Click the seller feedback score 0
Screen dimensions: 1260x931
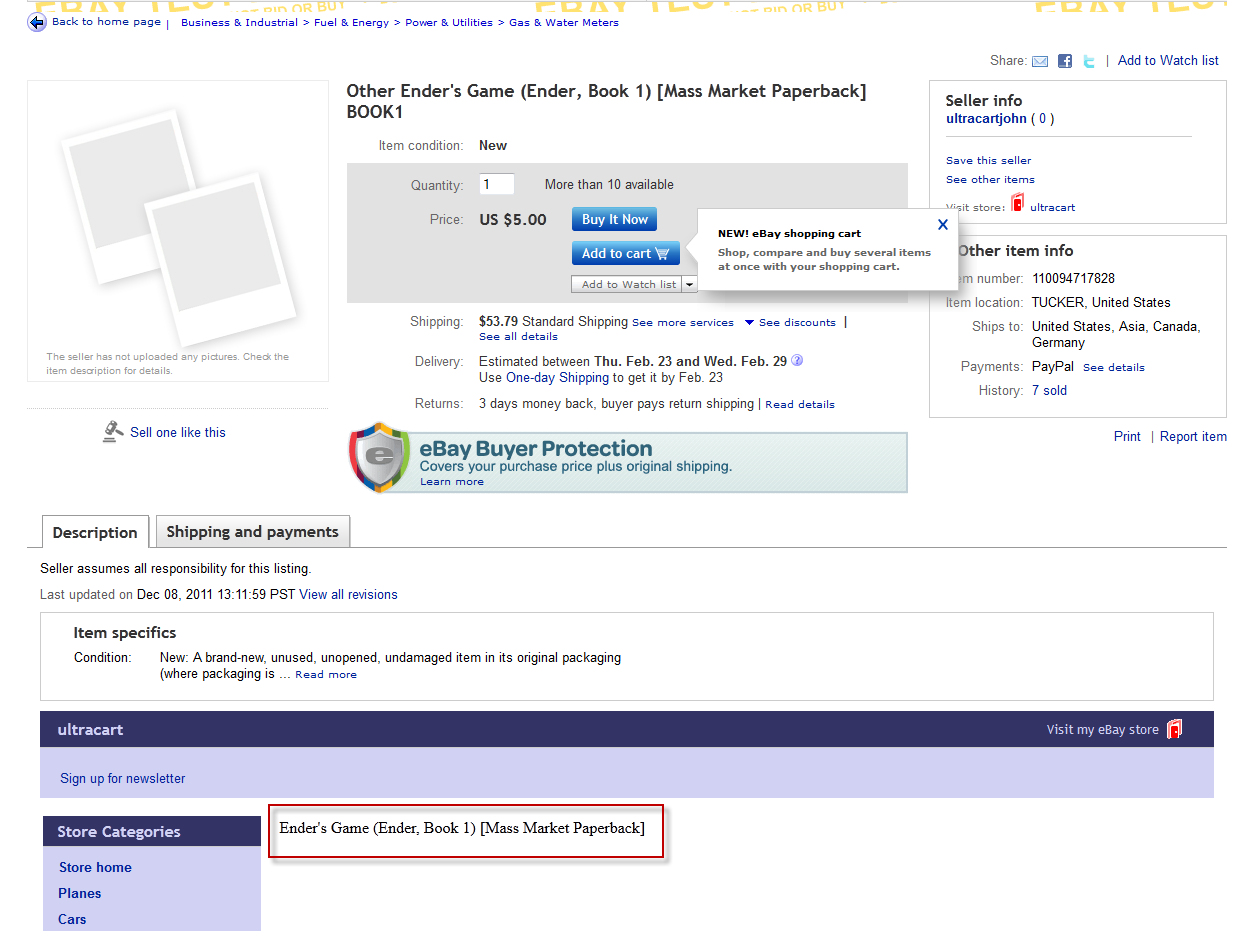1043,119
